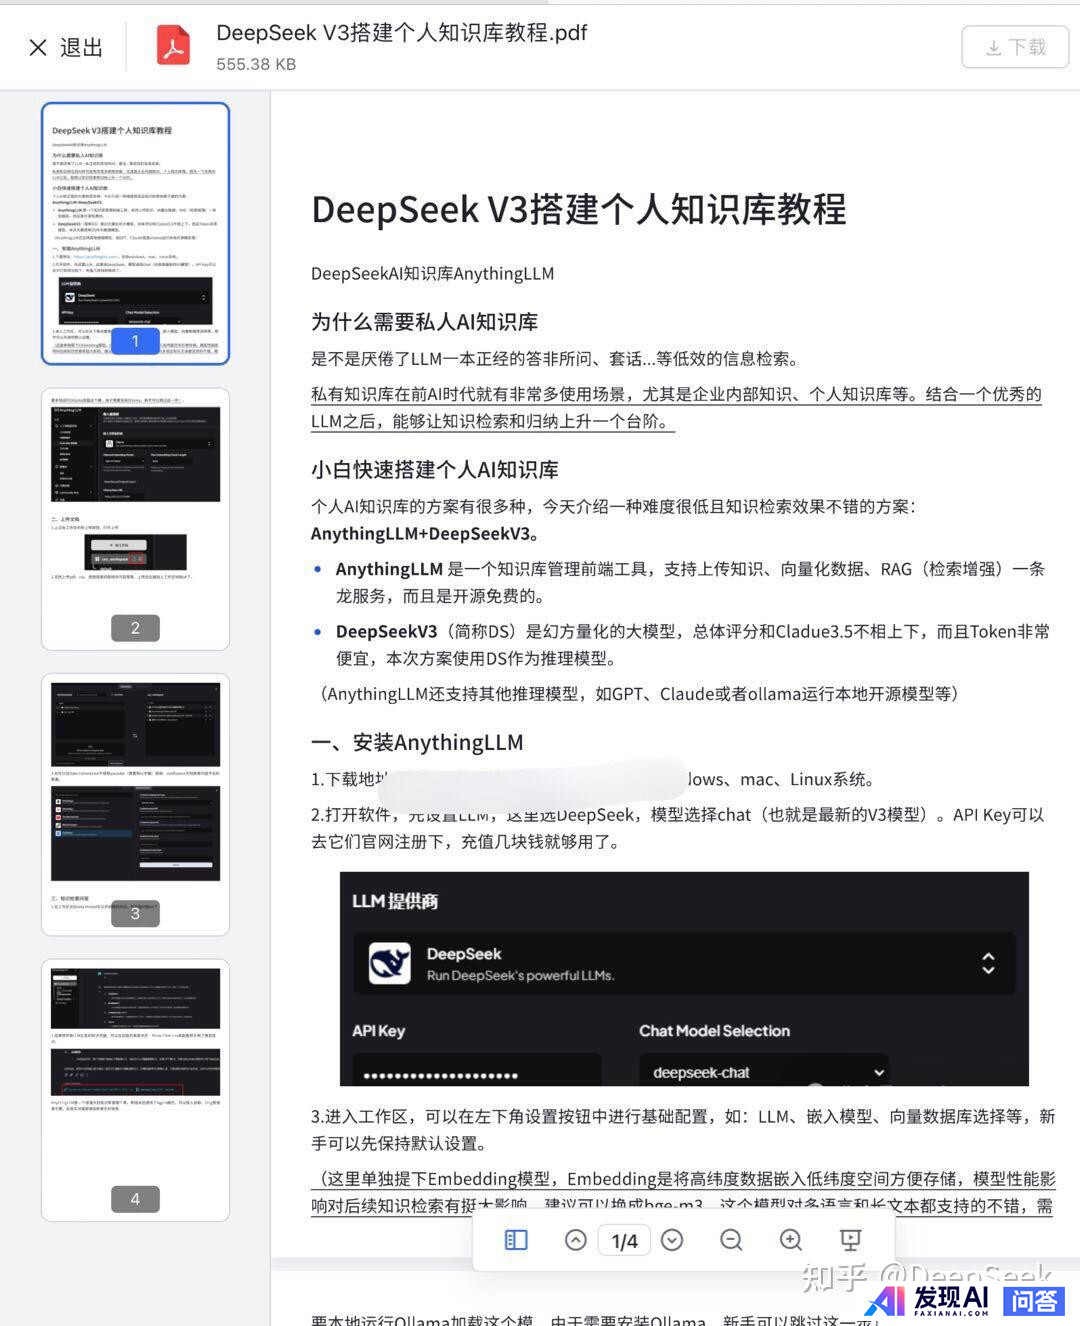Zoom in using the plus magnifier
This screenshot has width=1080, height=1326.
[791, 1240]
